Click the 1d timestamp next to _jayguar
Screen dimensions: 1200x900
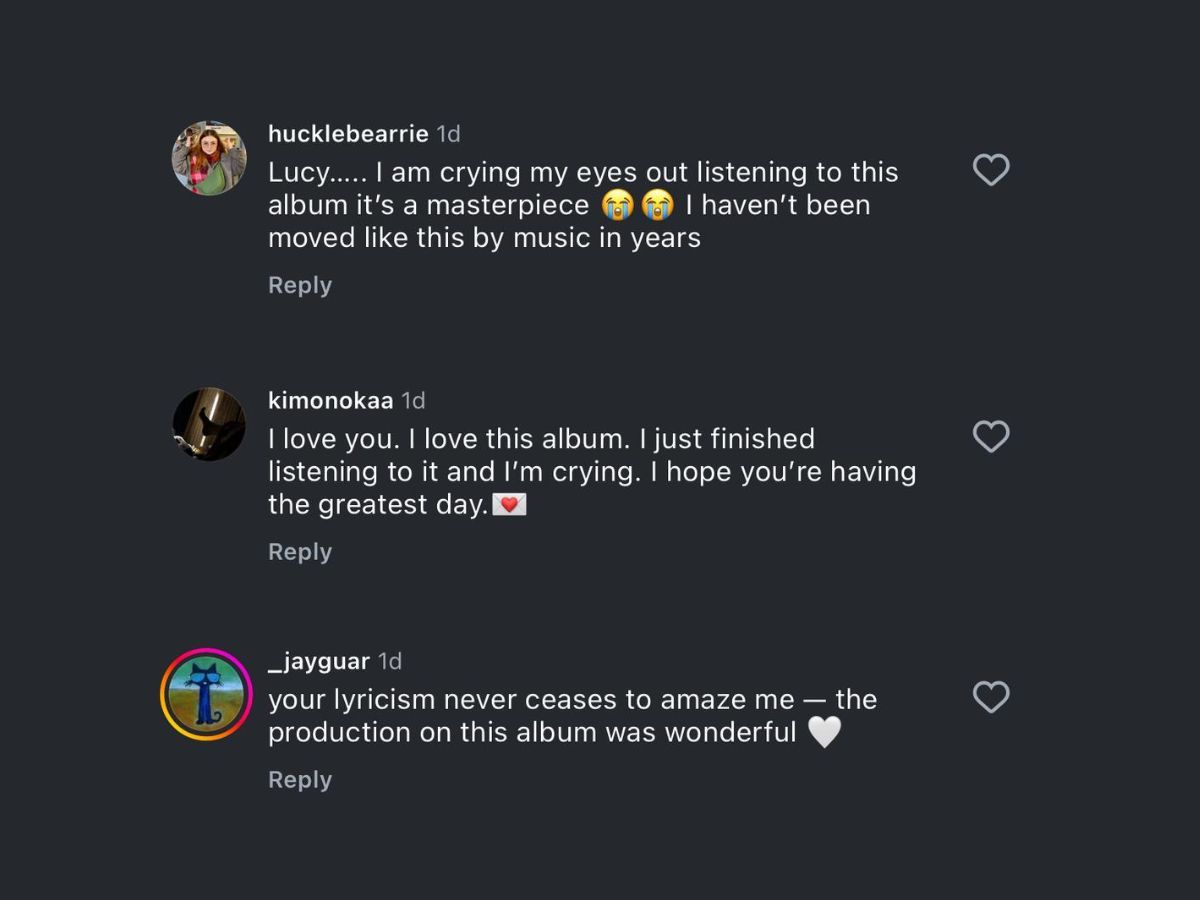[390, 661]
